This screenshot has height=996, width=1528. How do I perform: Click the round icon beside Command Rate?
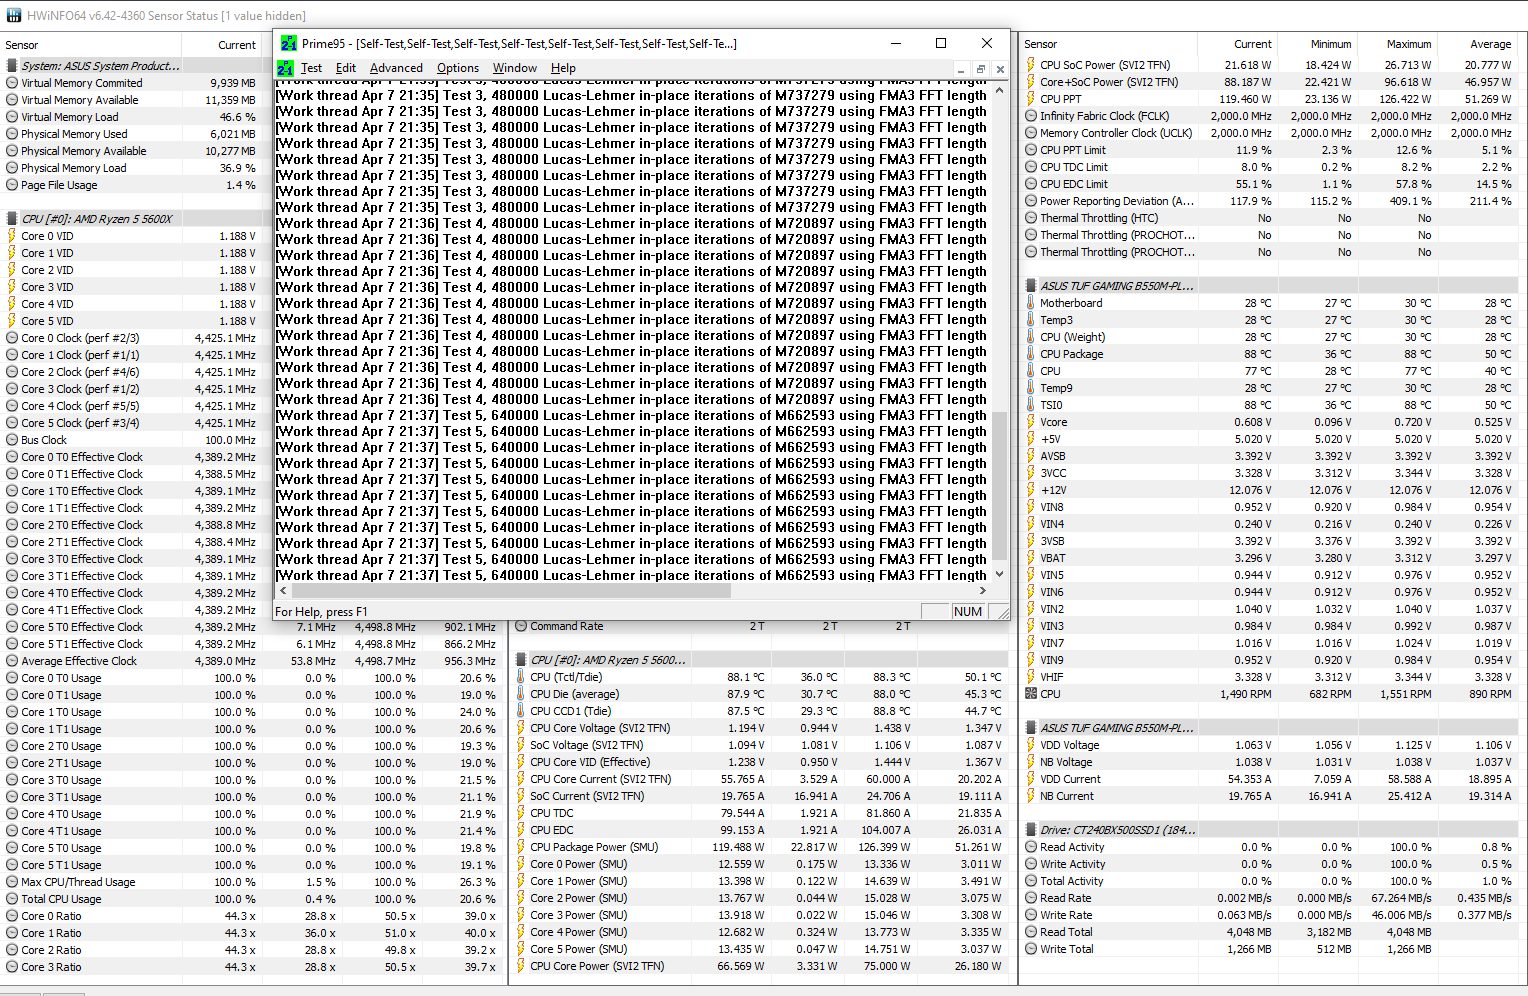click(520, 626)
